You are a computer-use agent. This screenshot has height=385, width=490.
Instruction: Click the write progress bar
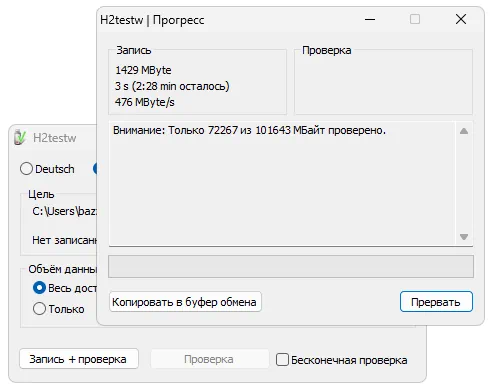pyautogui.click(x=291, y=266)
